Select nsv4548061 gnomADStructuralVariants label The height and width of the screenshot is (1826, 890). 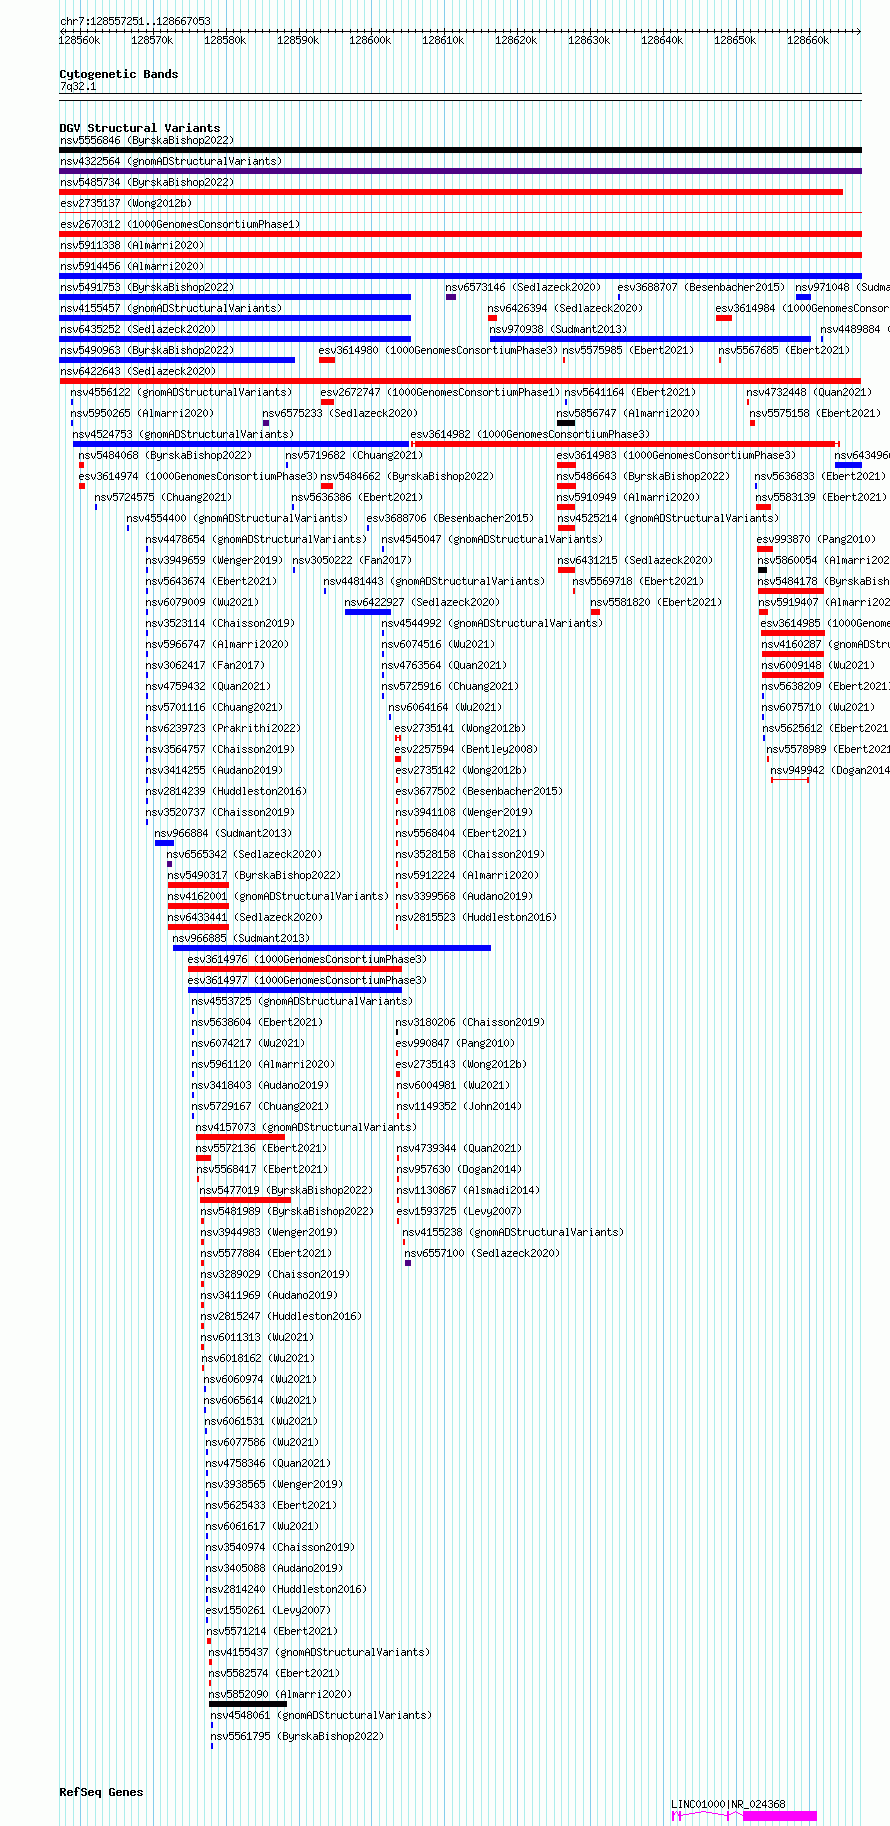(322, 1716)
